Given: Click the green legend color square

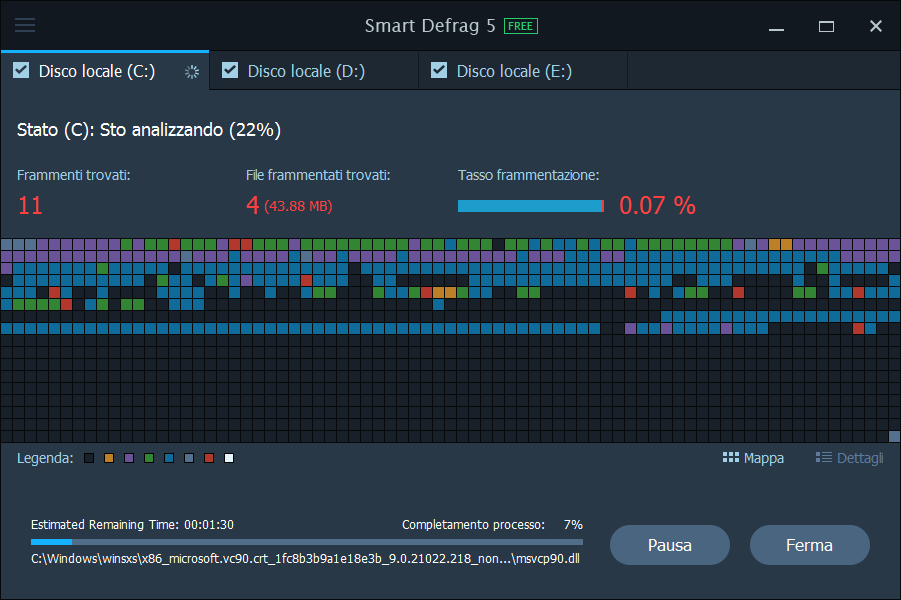Looking at the screenshot, I should coord(149,458).
